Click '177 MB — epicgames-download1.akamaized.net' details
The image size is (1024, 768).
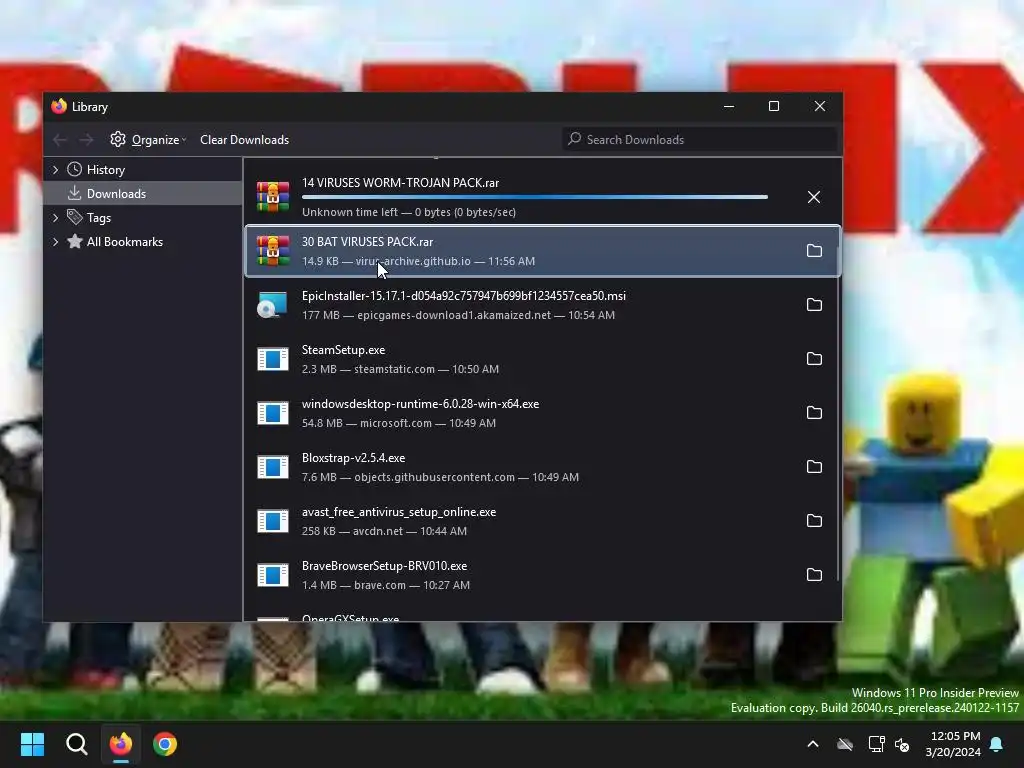(458, 315)
